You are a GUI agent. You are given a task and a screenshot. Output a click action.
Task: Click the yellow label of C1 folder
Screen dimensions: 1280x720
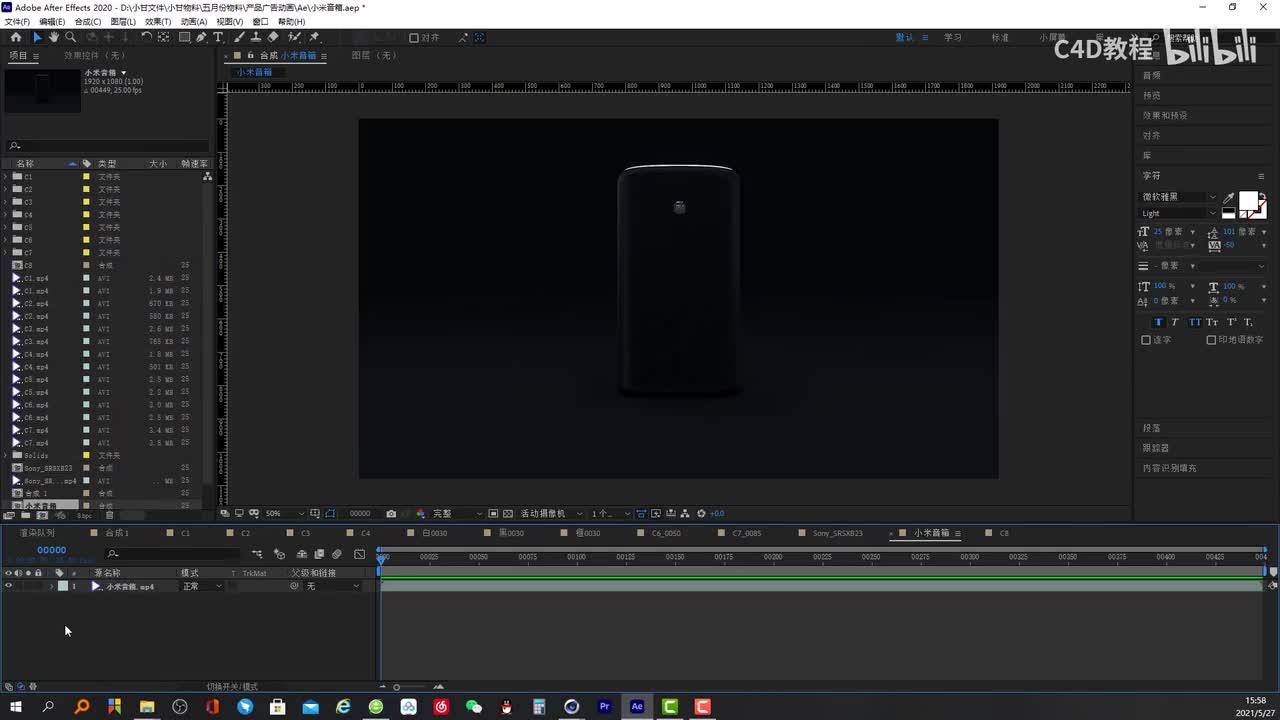click(x=86, y=177)
